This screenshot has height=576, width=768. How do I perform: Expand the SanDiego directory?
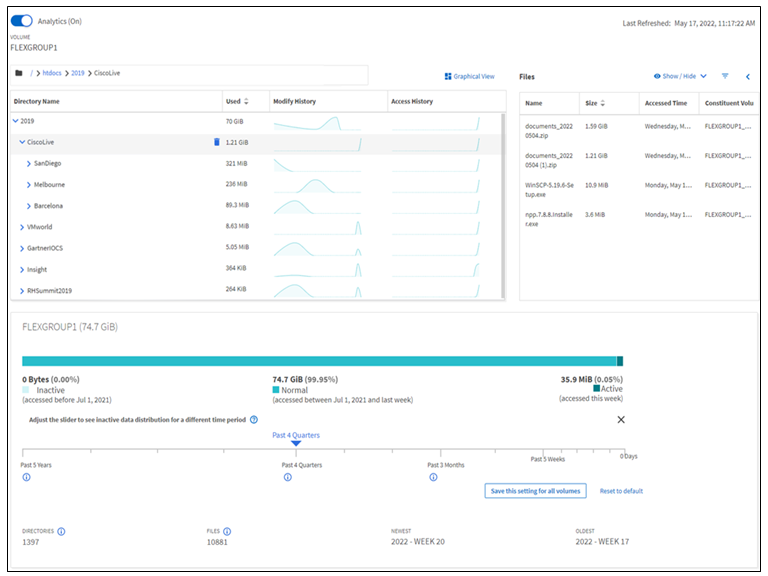coord(28,163)
